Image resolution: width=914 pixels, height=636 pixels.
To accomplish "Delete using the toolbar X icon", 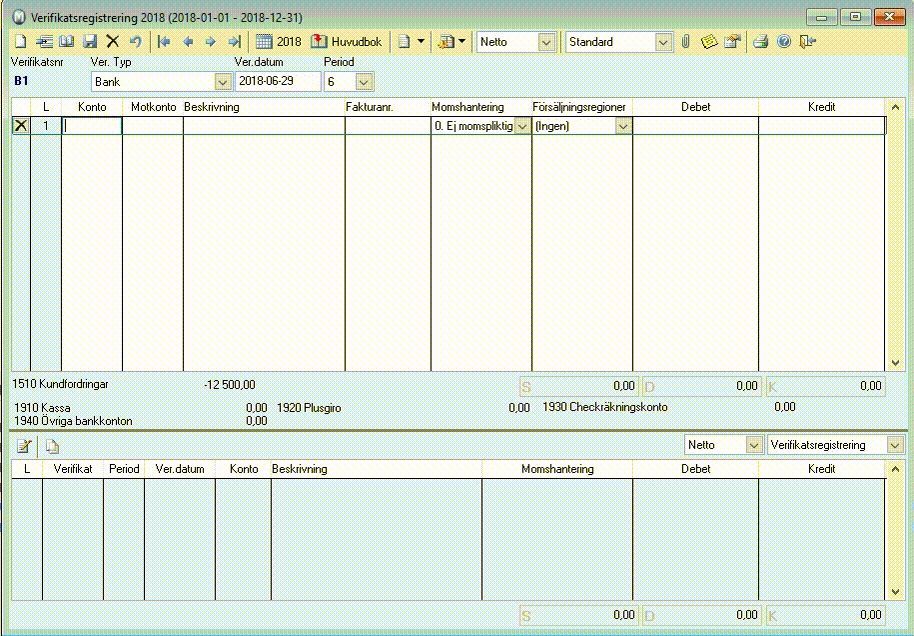I will pos(113,41).
